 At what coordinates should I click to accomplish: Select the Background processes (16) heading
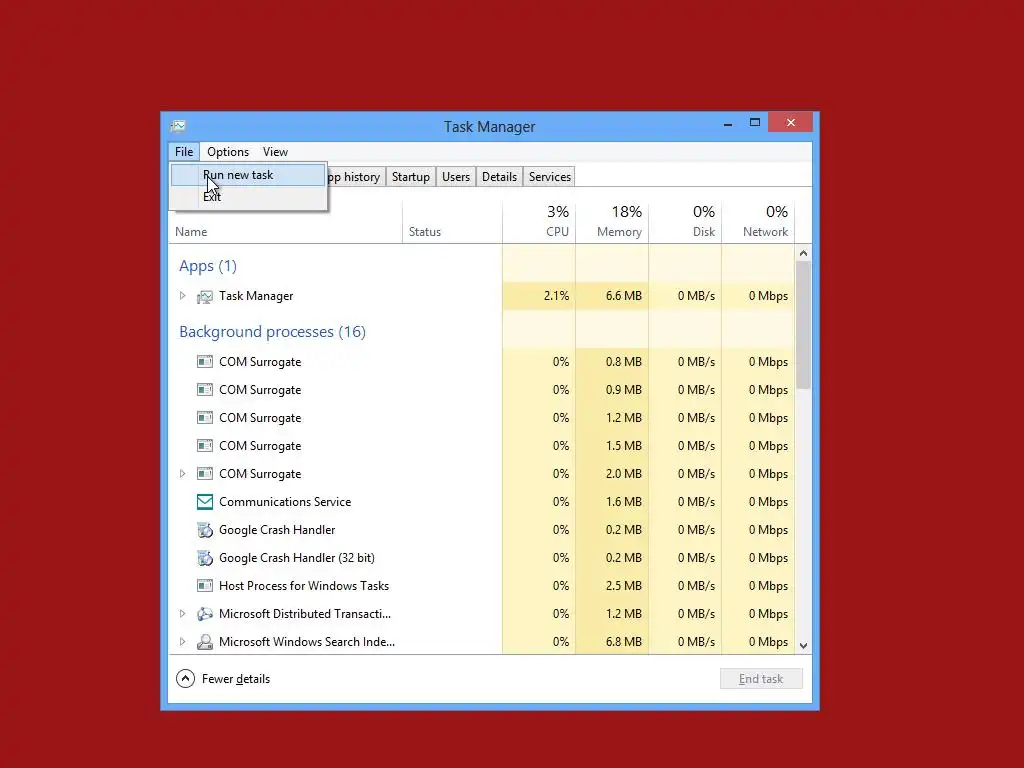click(272, 332)
